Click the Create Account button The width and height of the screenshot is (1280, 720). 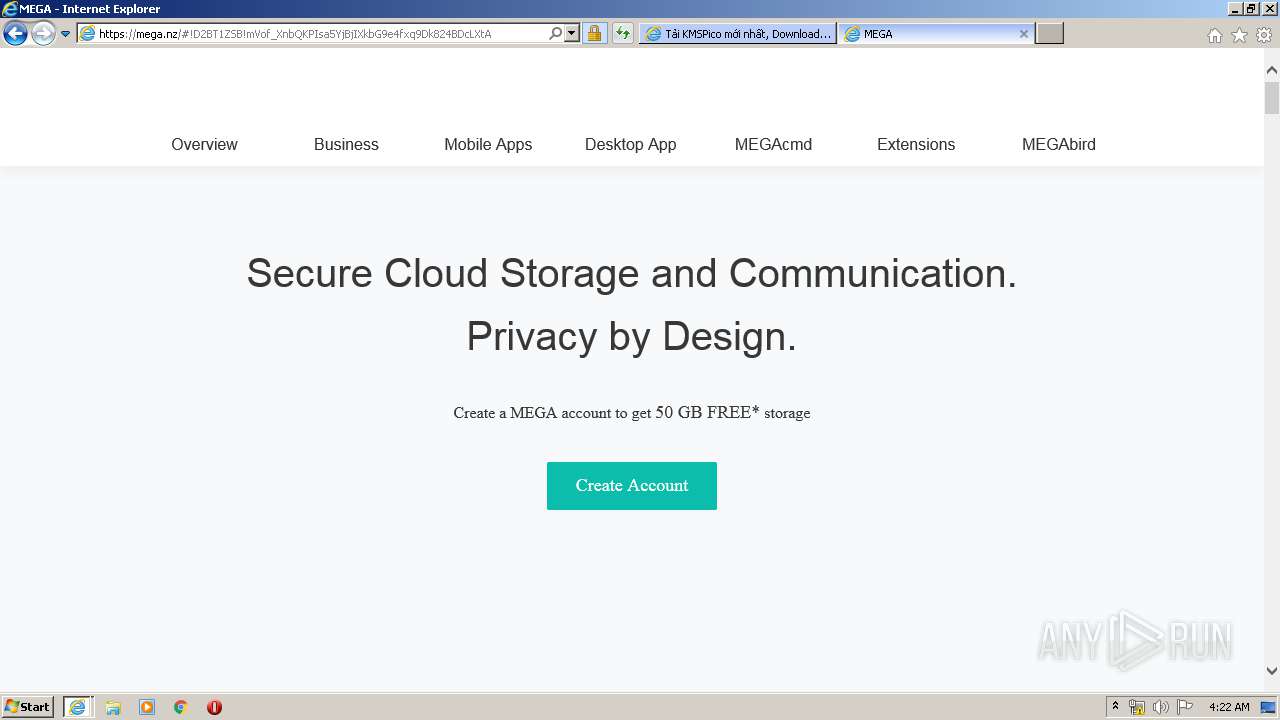tap(632, 486)
